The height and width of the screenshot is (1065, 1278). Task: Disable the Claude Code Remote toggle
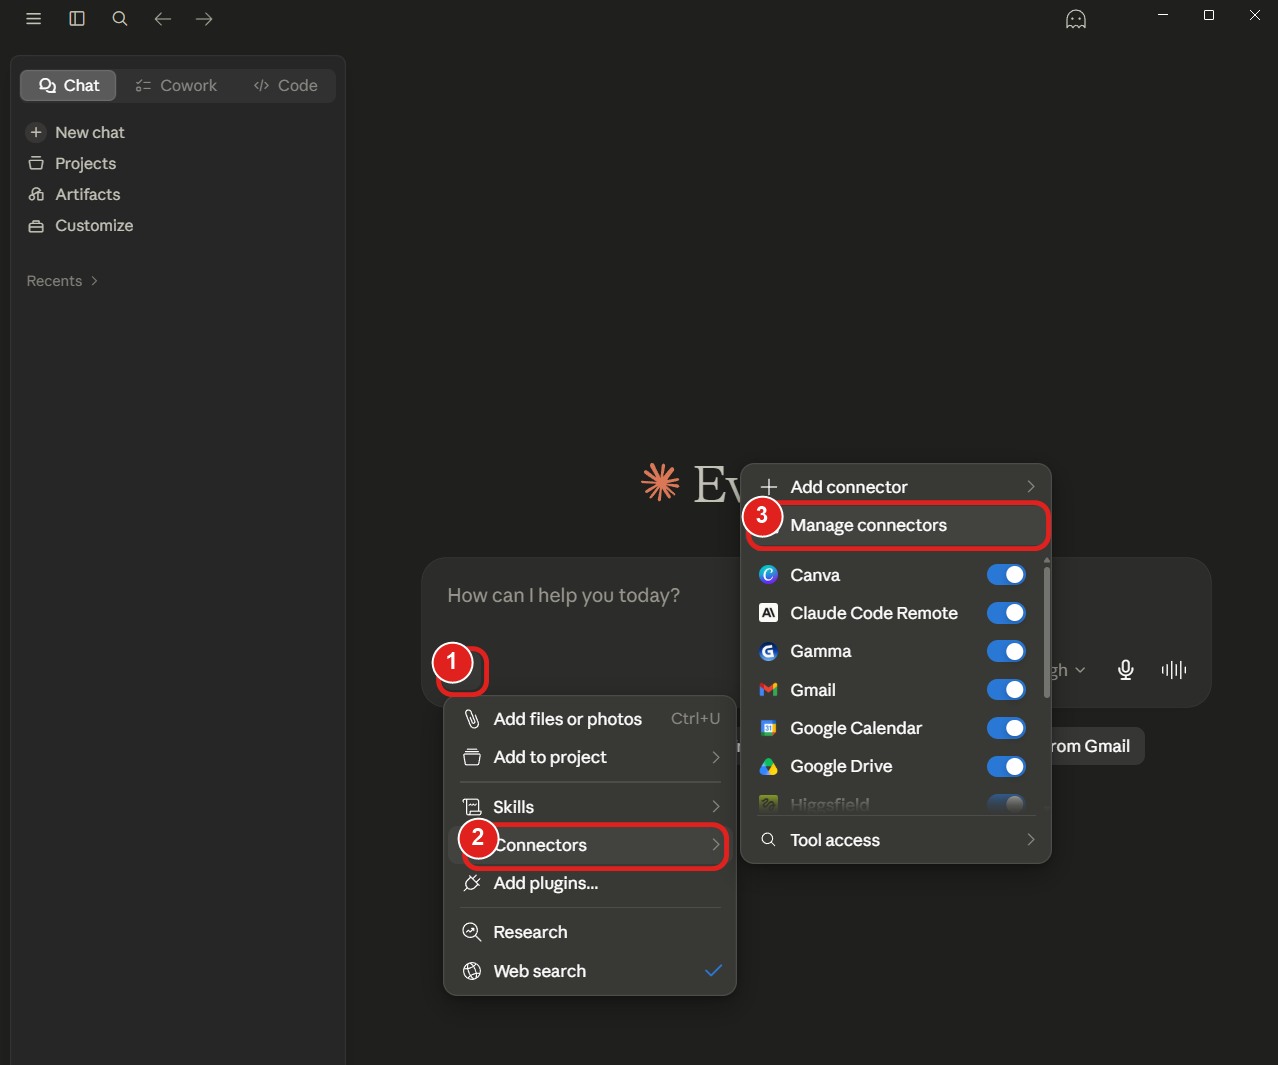1006,613
